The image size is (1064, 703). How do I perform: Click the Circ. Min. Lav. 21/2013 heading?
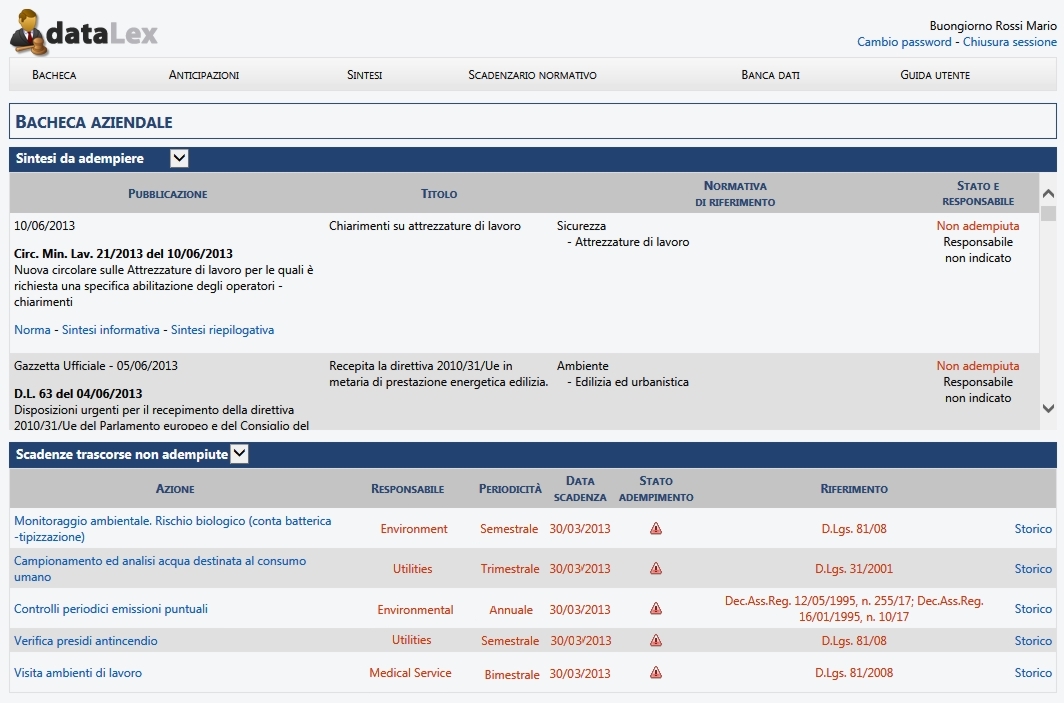coord(124,254)
